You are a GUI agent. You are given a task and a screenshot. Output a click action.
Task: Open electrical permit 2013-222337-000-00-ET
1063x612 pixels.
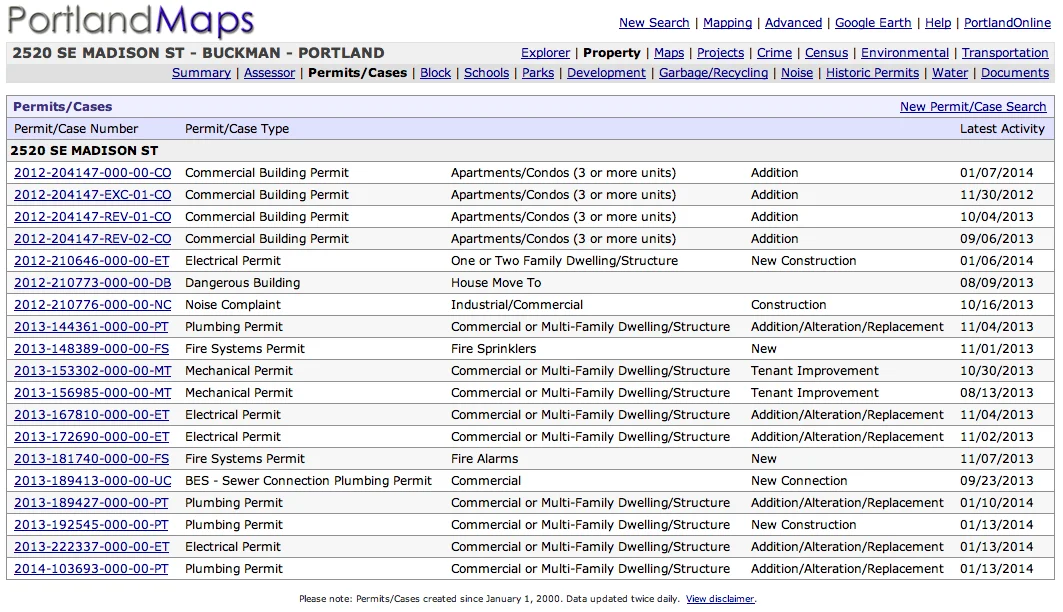[92, 547]
